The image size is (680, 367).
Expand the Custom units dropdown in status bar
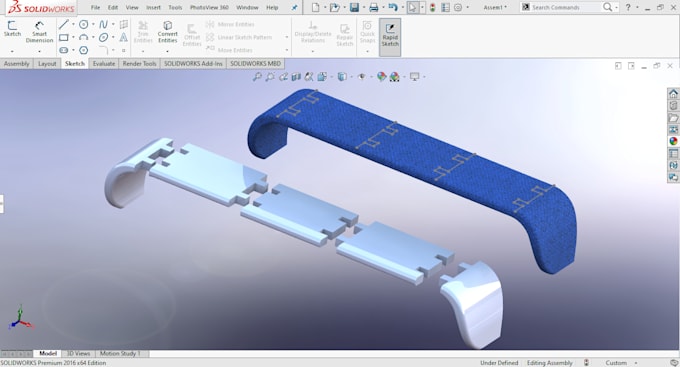coord(636,363)
